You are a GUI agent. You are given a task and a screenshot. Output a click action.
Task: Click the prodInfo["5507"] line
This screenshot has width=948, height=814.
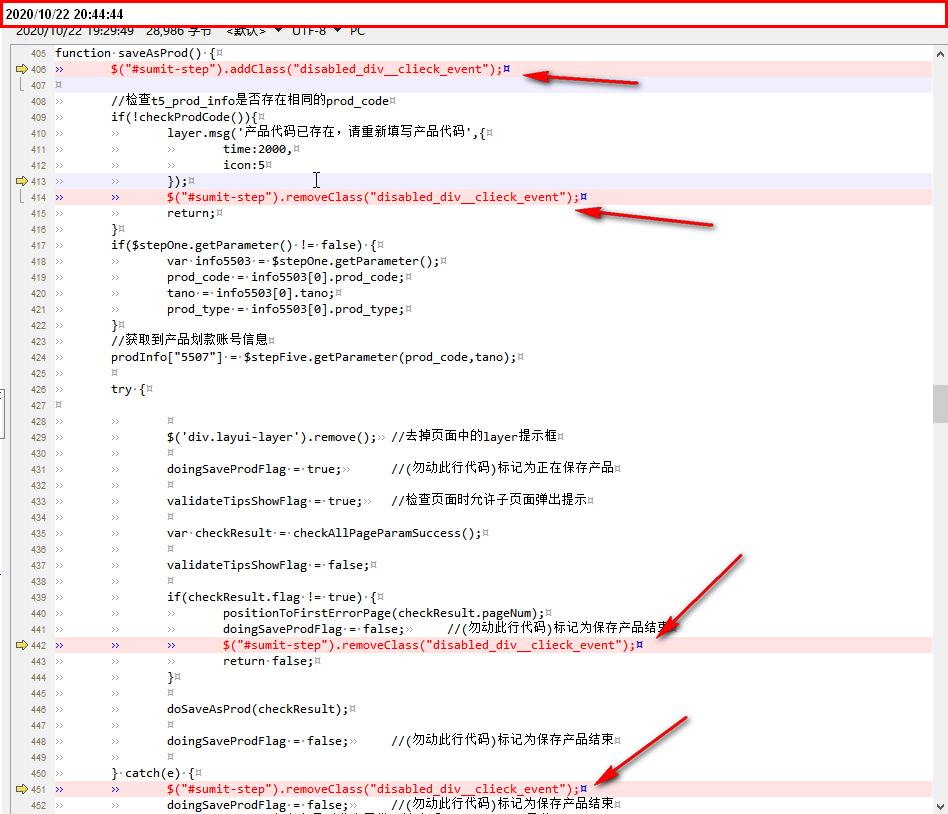tap(317, 357)
